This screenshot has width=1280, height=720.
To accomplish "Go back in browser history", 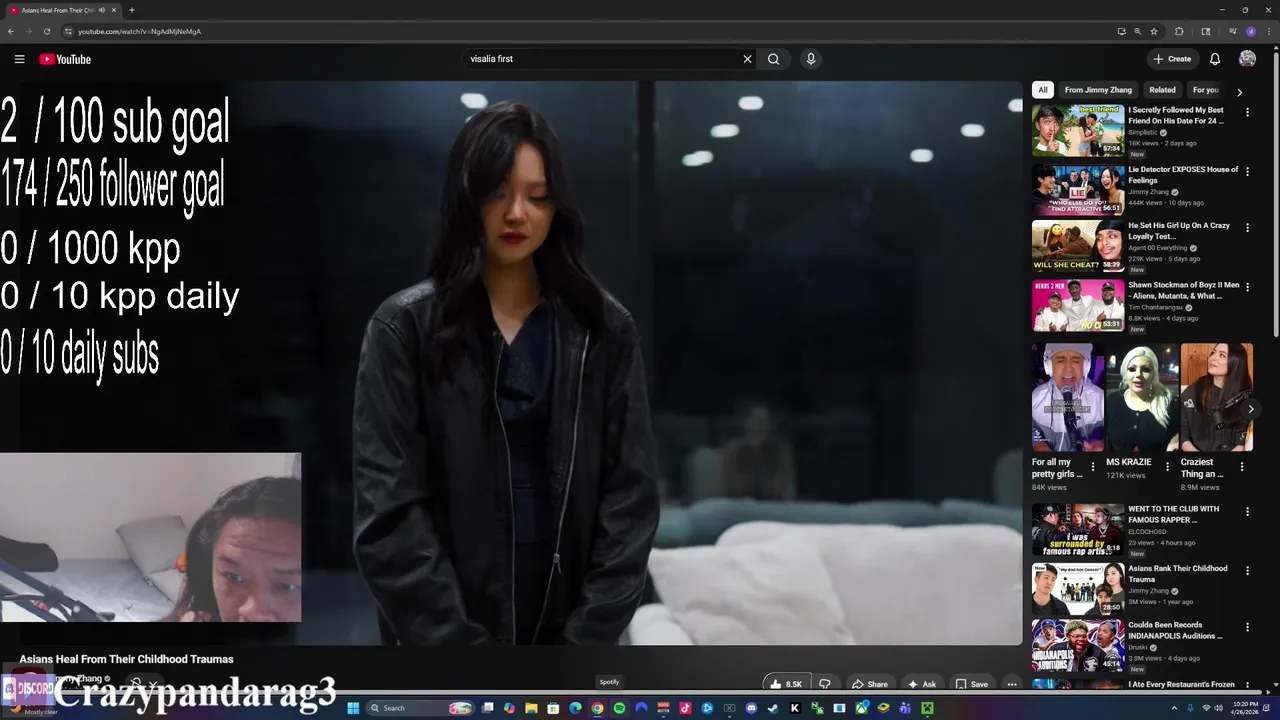I will point(11,31).
